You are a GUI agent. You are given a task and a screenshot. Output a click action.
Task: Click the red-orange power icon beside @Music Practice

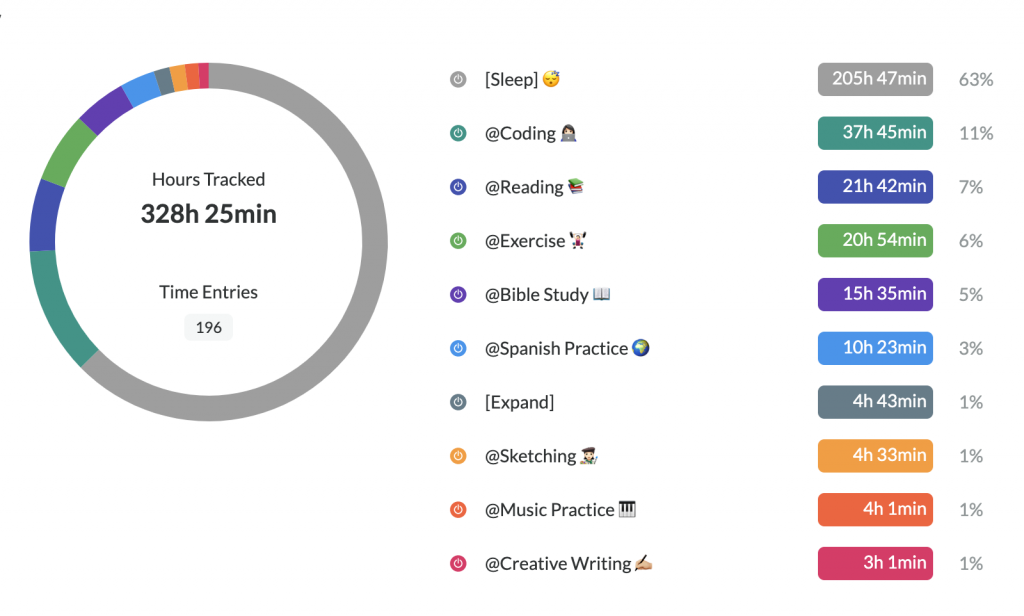coord(458,510)
